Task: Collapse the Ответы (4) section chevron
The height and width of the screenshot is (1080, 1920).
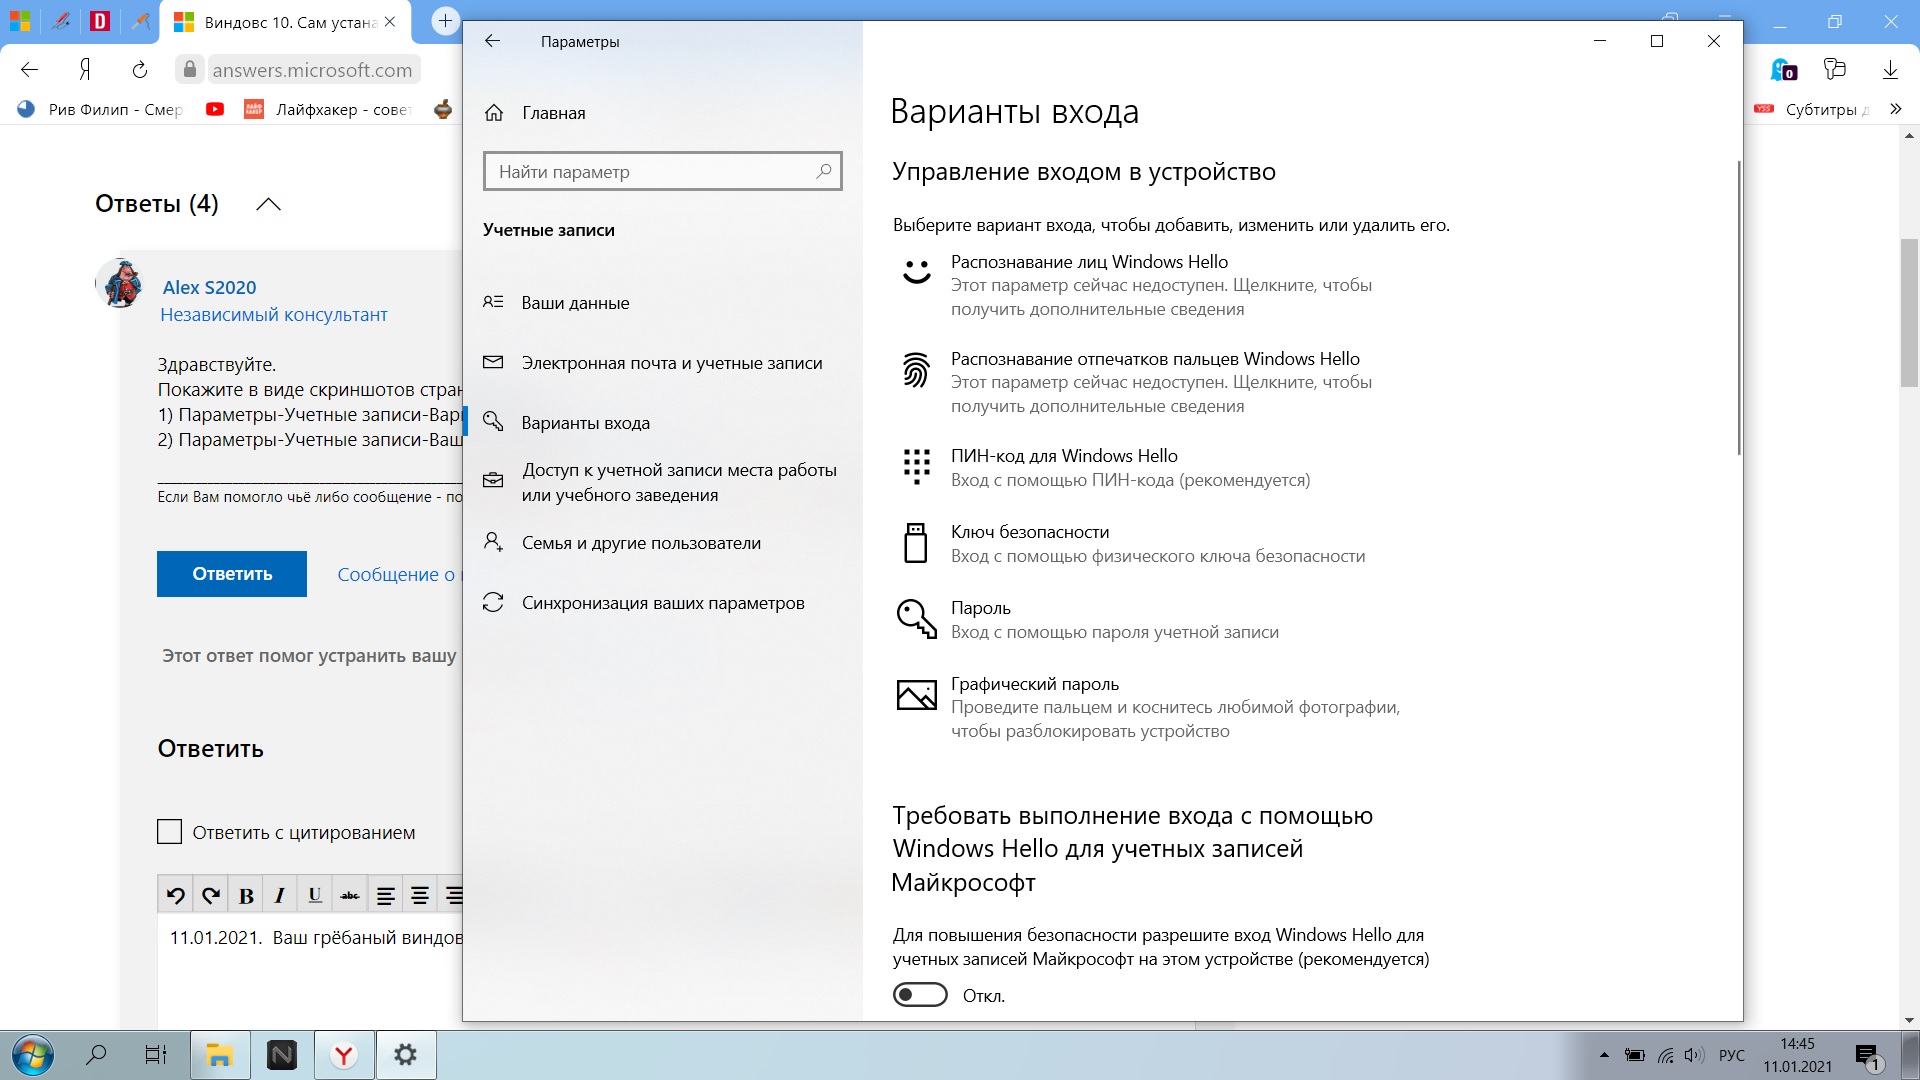Action: 268,204
